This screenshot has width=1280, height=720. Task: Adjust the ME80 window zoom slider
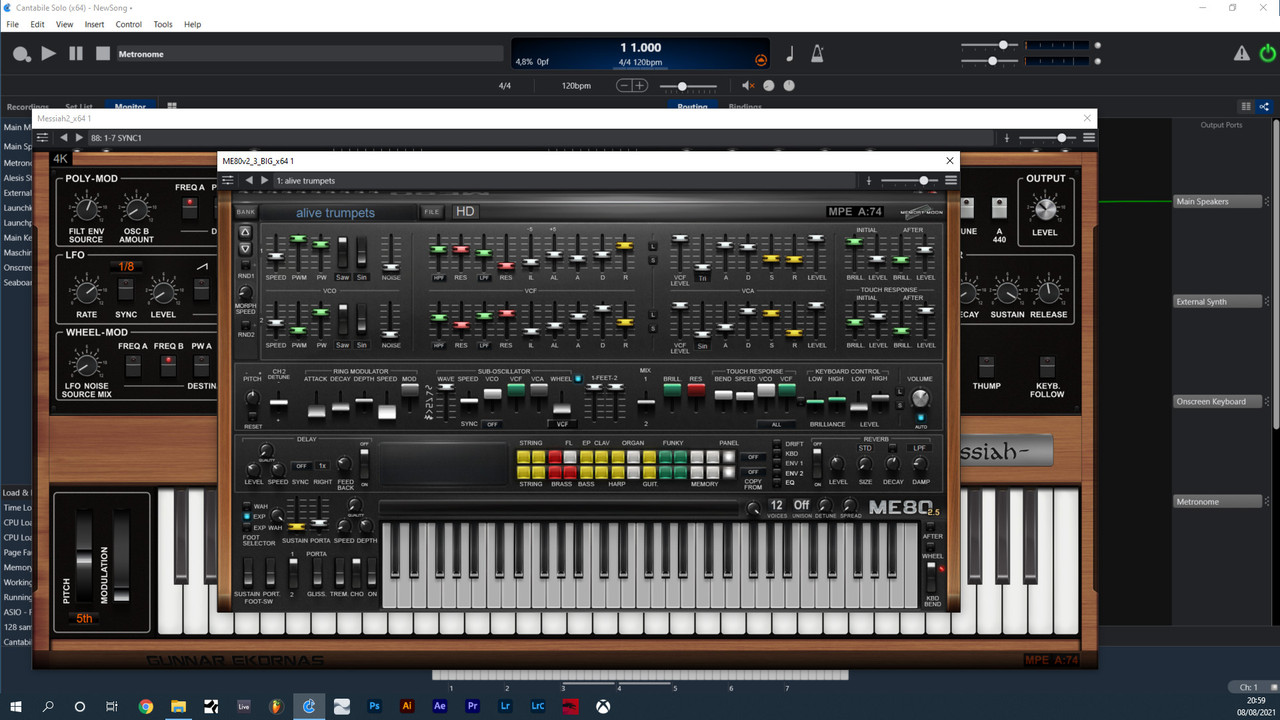[x=908, y=181]
